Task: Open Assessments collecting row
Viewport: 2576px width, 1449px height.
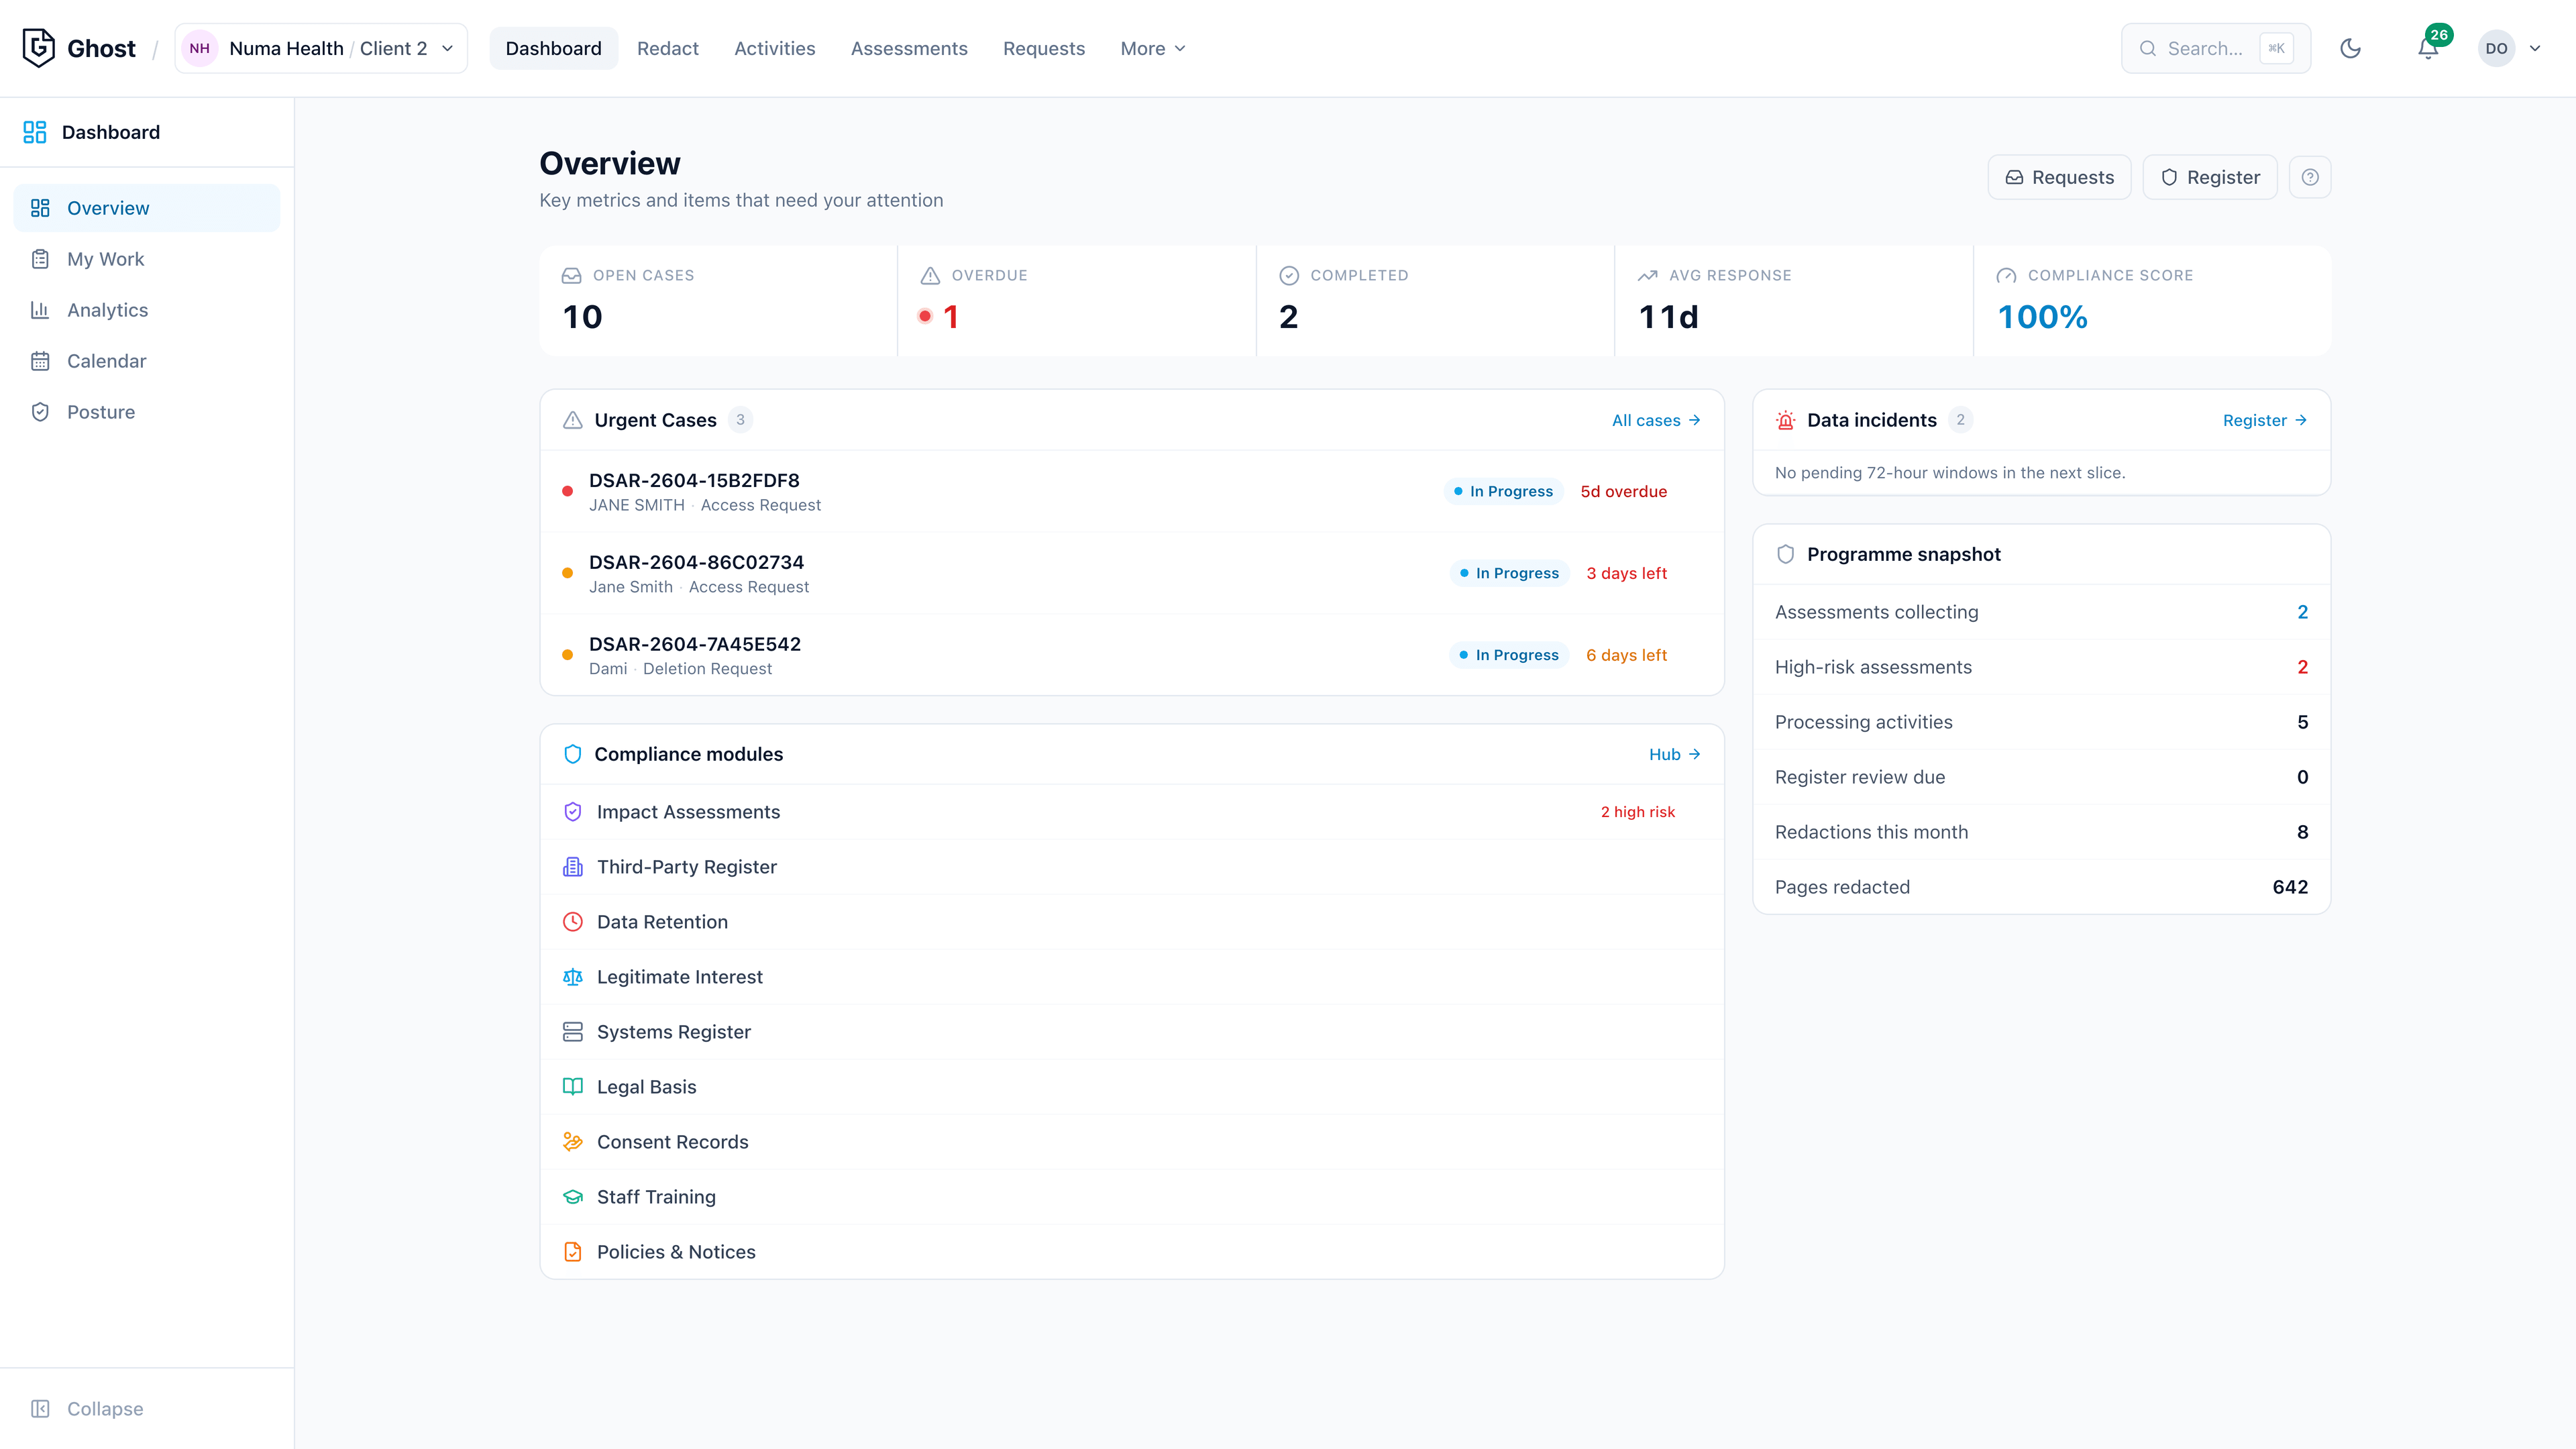Action: (2041, 612)
